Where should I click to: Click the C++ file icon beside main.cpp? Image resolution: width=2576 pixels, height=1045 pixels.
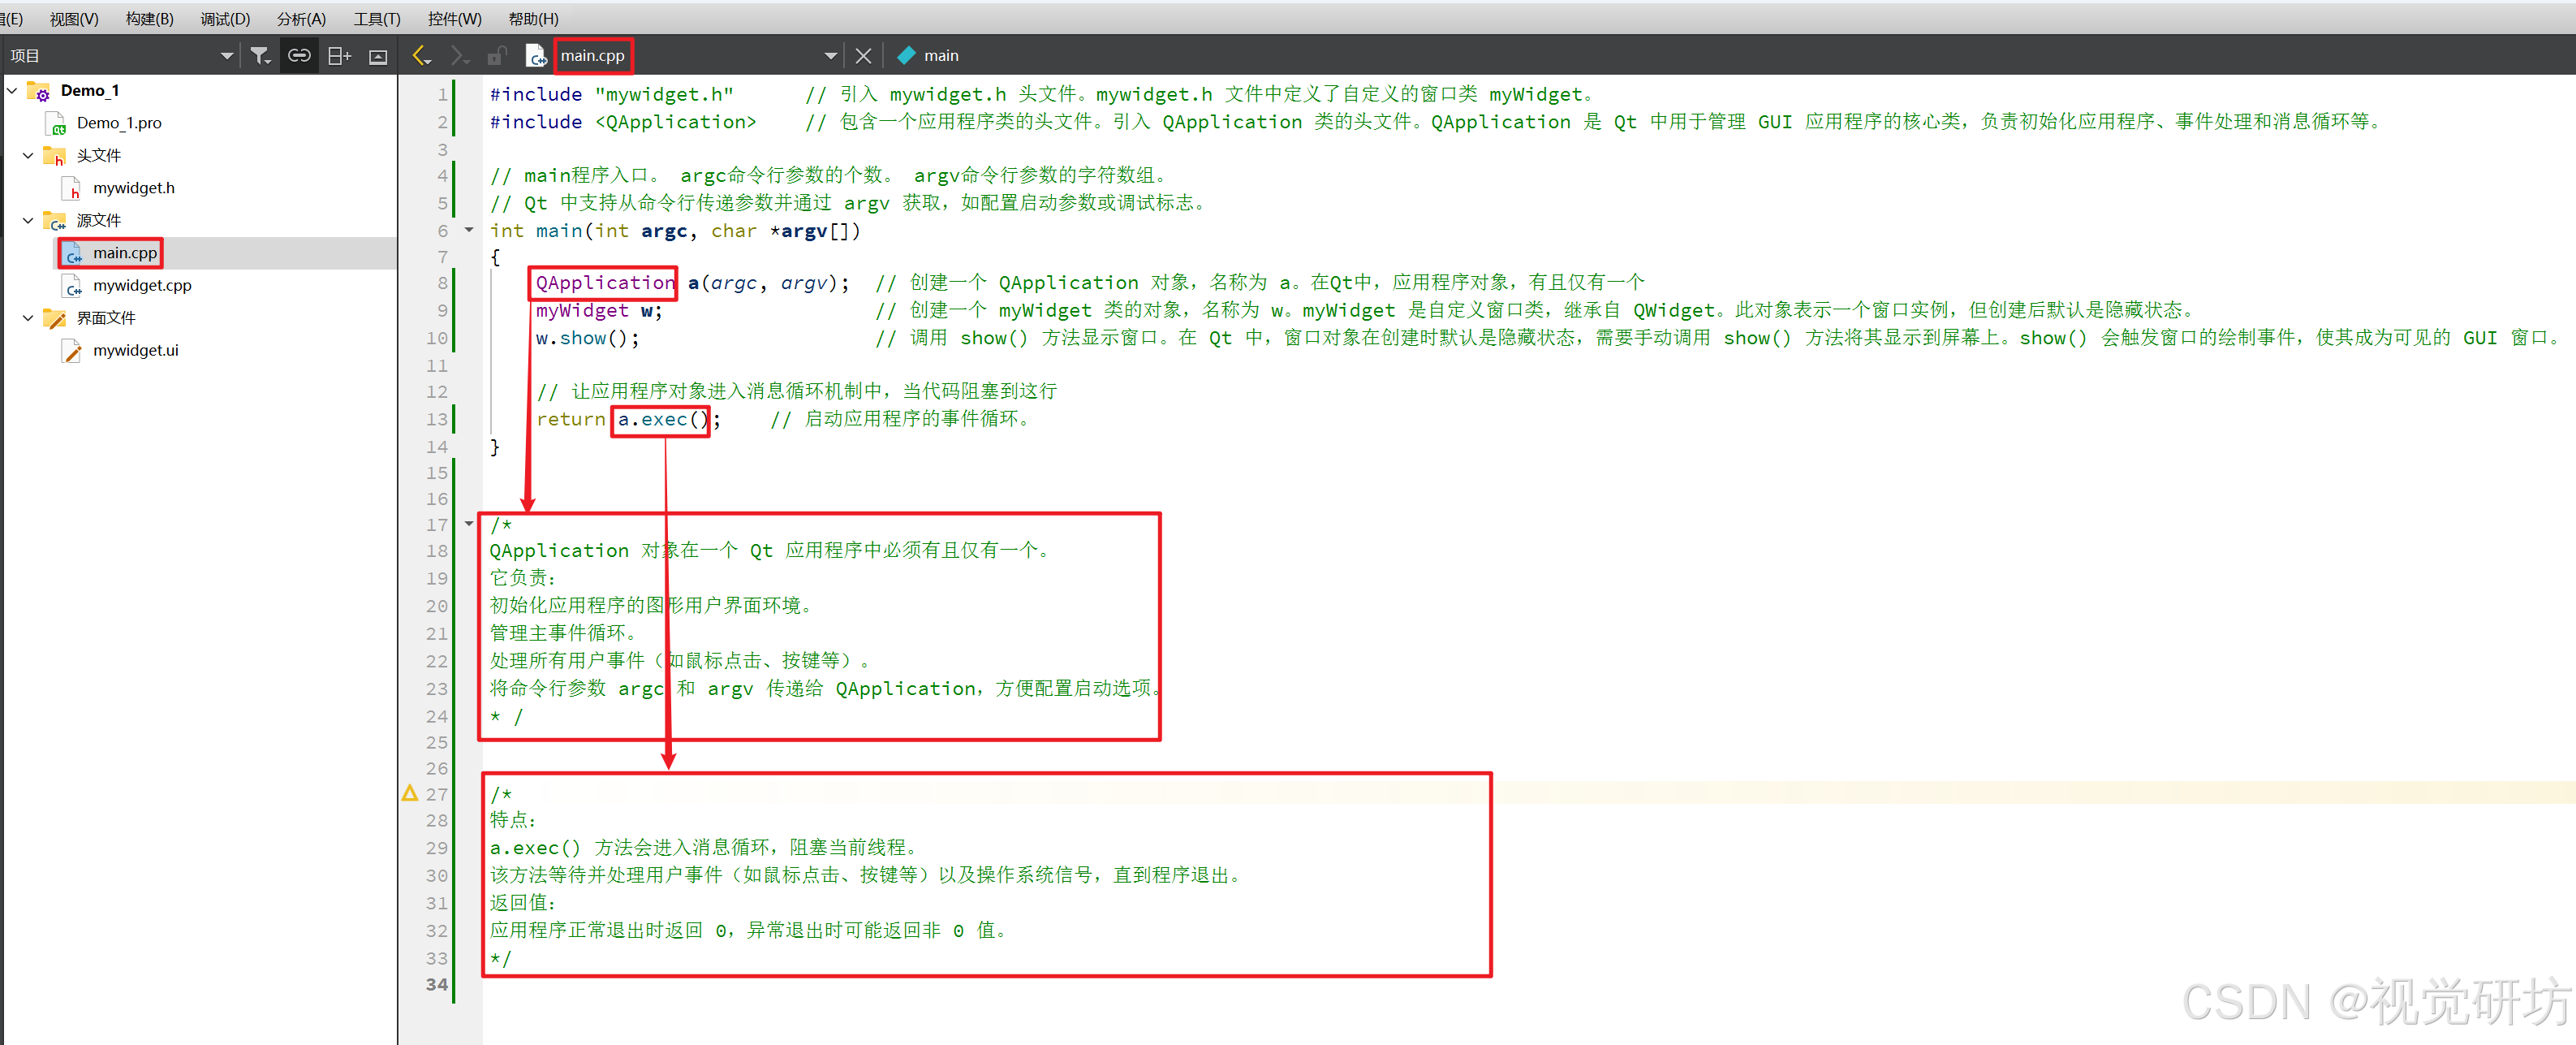[x=536, y=56]
